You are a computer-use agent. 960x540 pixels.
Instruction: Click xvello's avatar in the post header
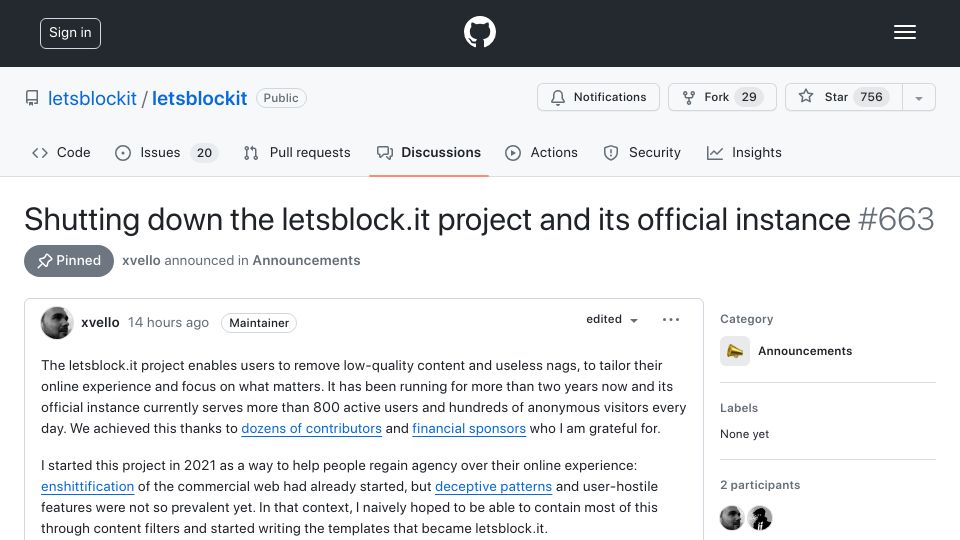tap(57, 323)
